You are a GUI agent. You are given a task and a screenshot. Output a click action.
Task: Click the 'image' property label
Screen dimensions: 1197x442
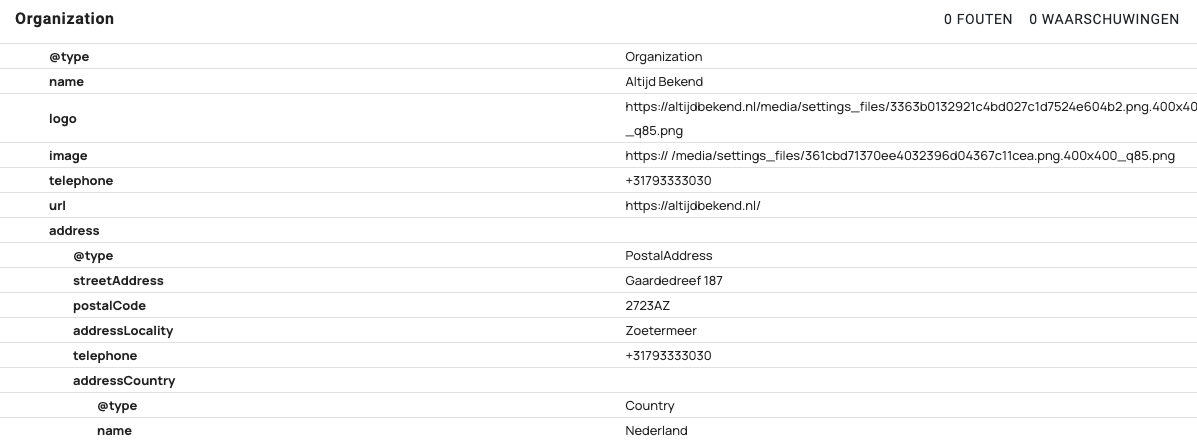pos(68,156)
